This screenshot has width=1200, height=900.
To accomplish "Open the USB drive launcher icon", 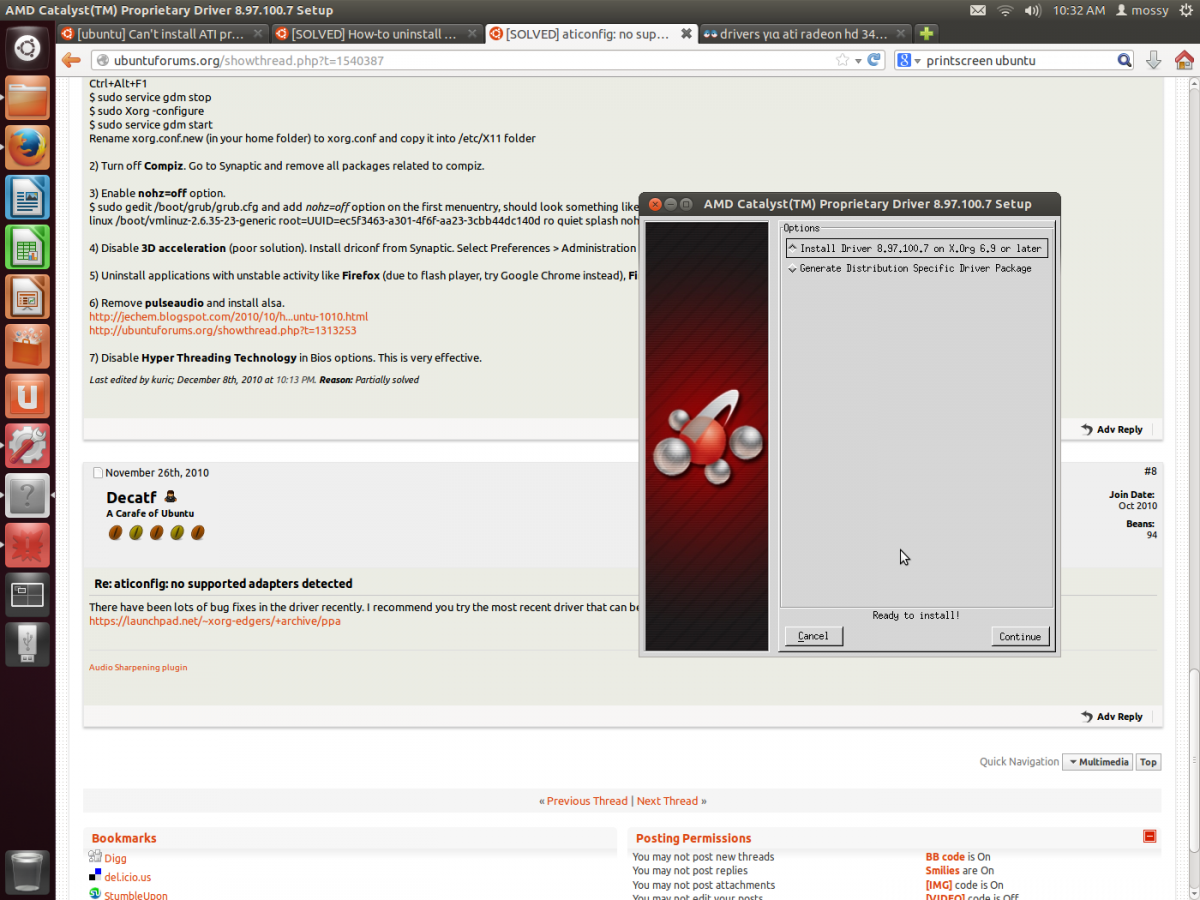I will pos(27,645).
